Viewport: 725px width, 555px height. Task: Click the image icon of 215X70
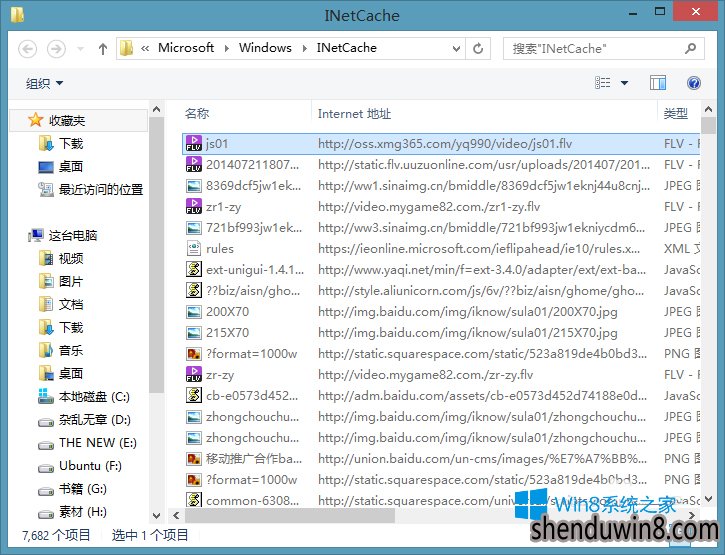point(194,333)
